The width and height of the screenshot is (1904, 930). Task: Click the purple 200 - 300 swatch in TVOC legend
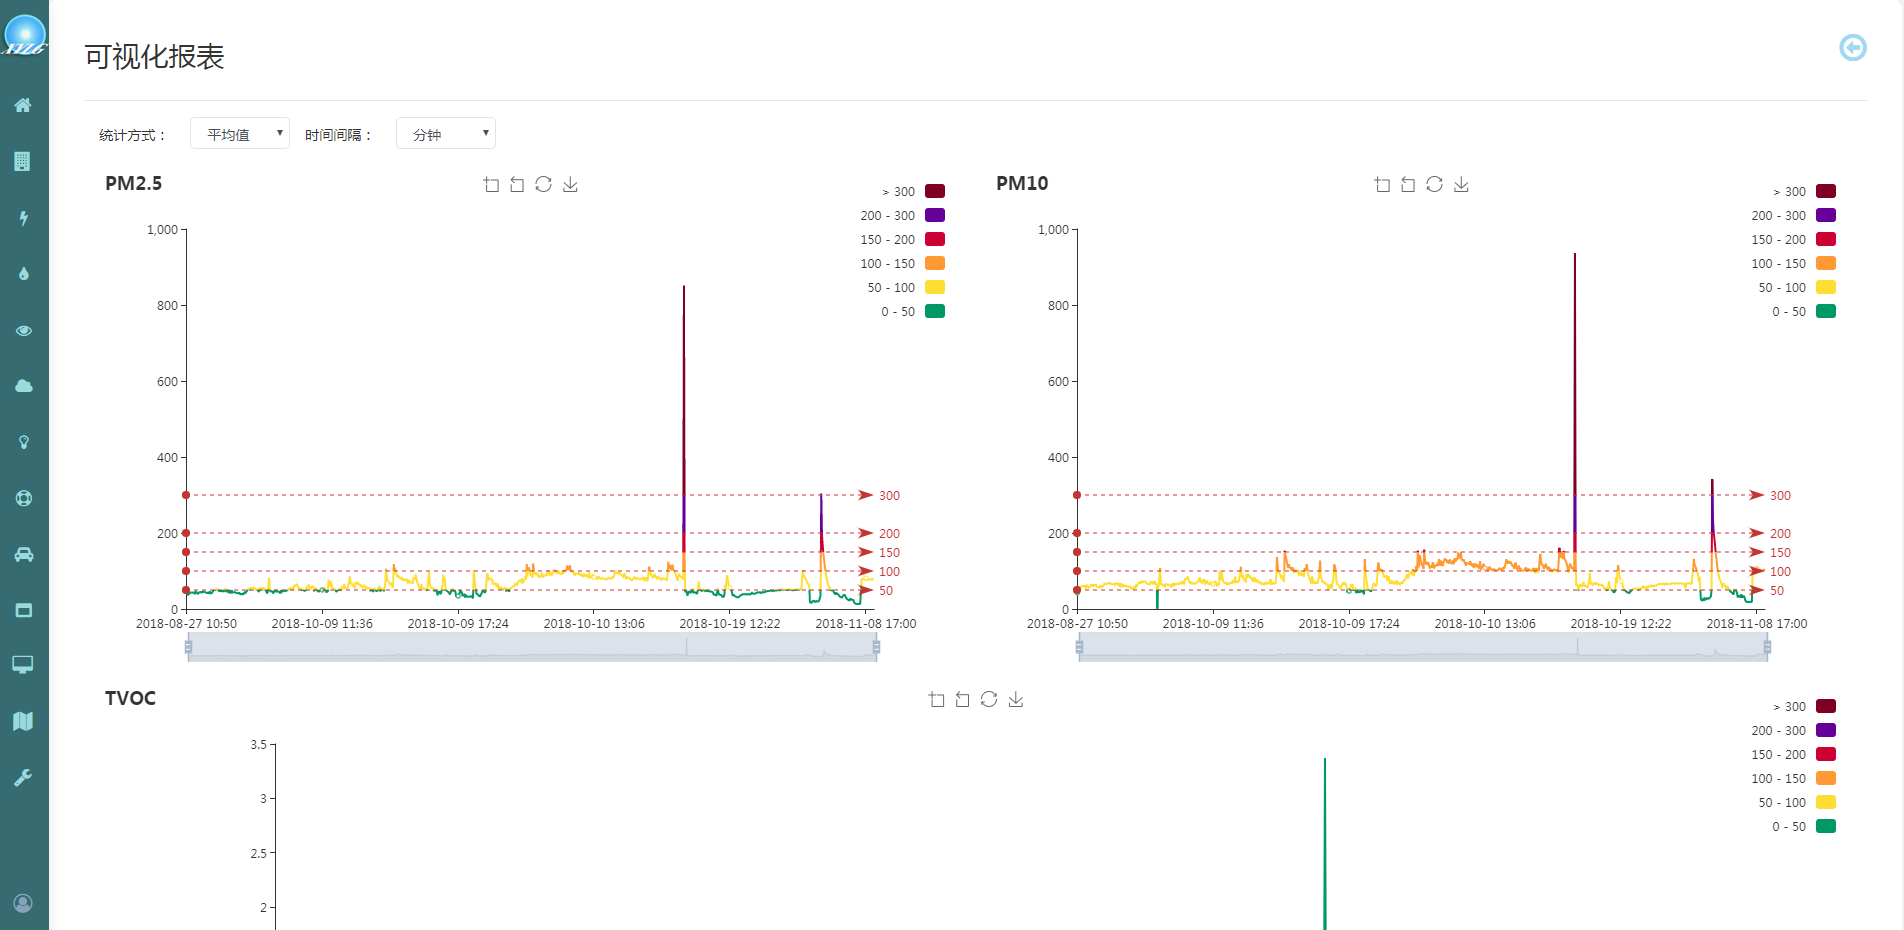[x=1826, y=730]
